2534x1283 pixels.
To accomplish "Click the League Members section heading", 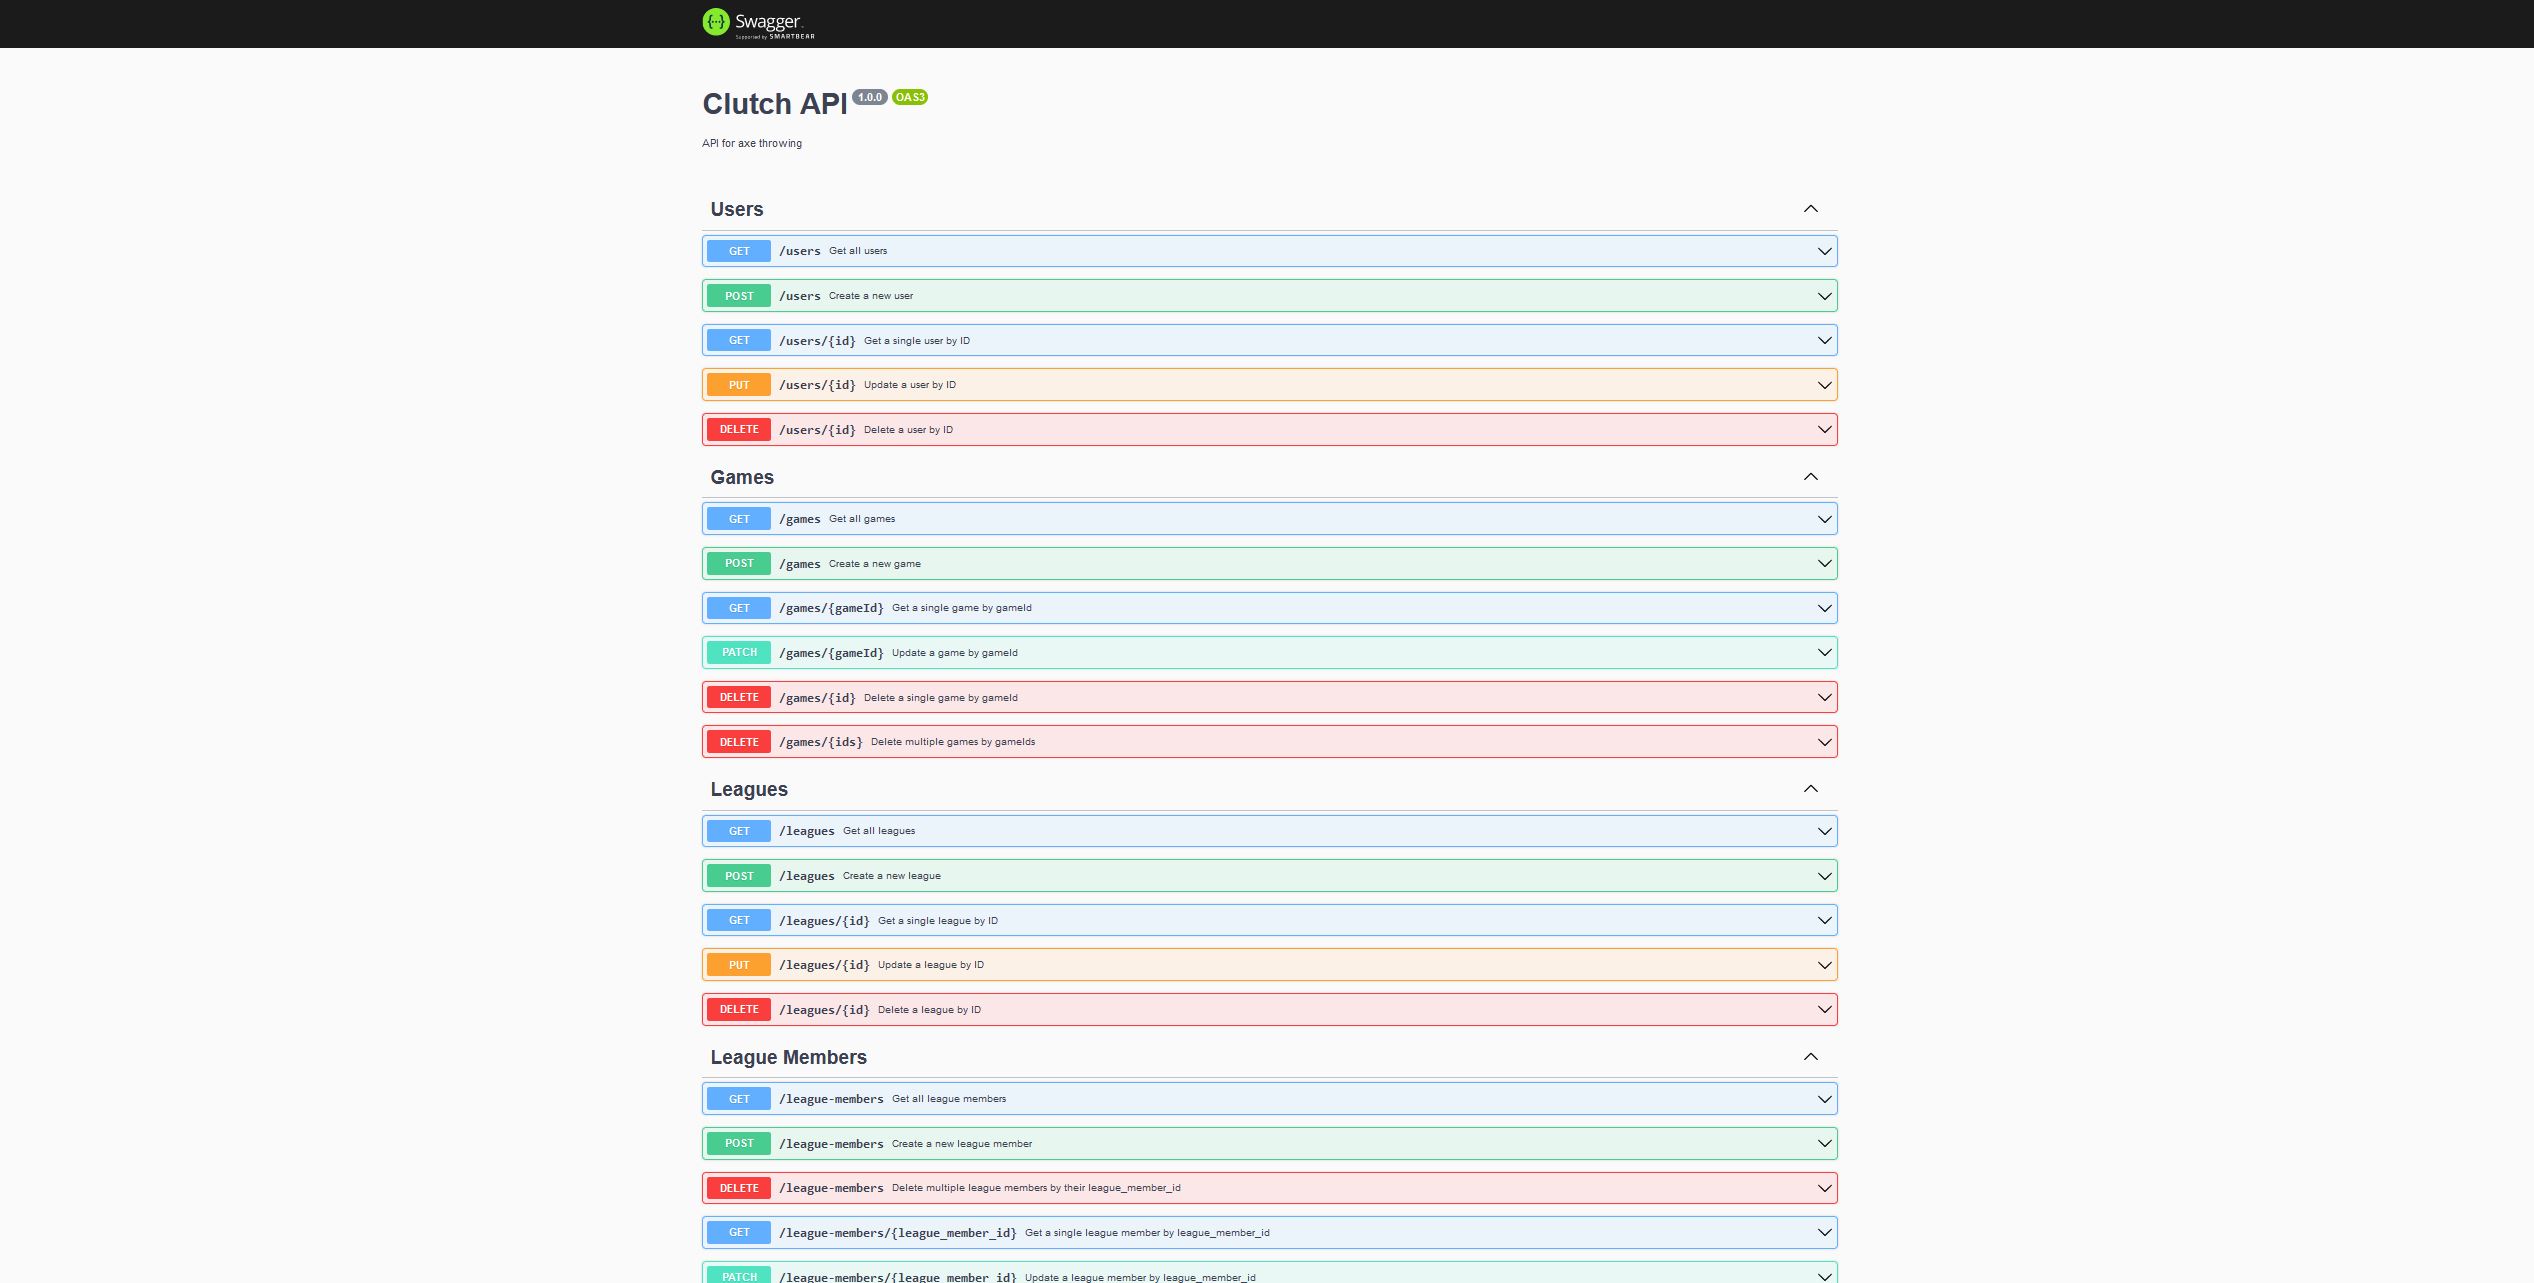I will (x=788, y=1057).
